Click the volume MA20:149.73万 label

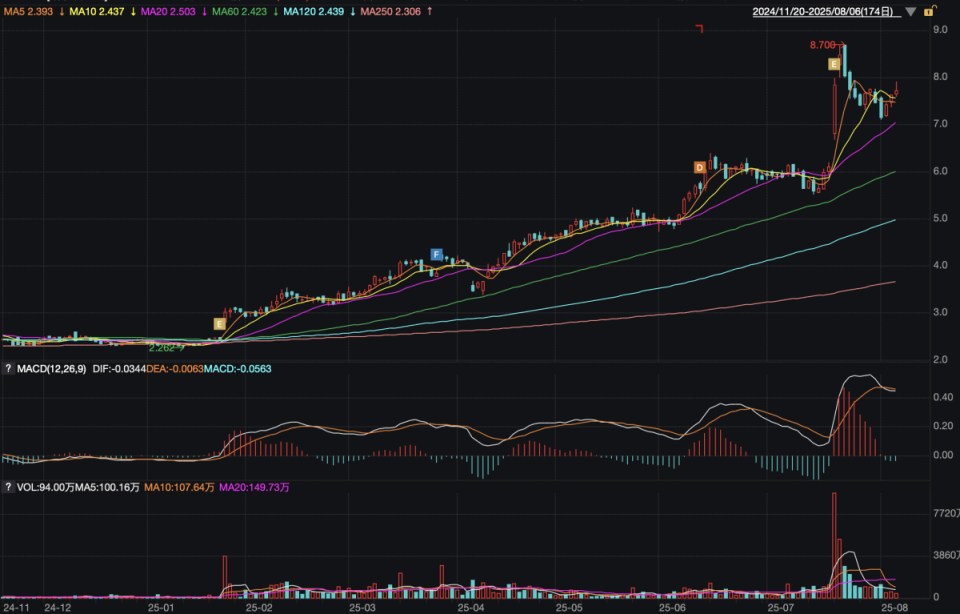click(254, 487)
